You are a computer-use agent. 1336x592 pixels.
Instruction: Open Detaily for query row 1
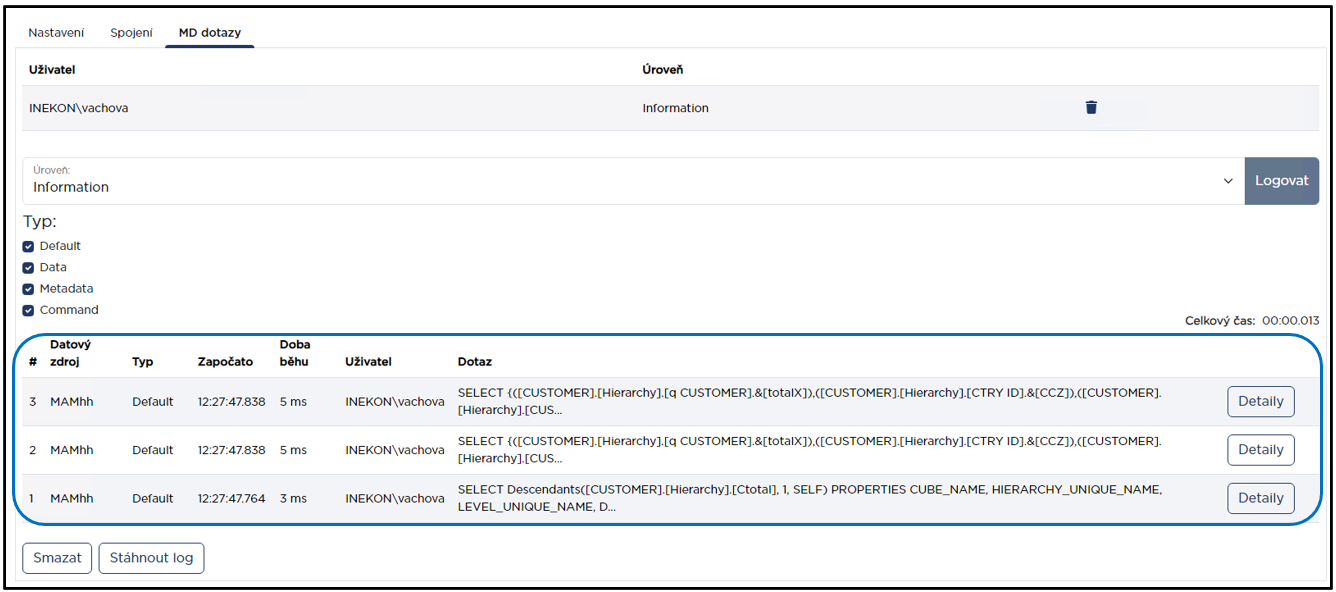pyautogui.click(x=1261, y=498)
